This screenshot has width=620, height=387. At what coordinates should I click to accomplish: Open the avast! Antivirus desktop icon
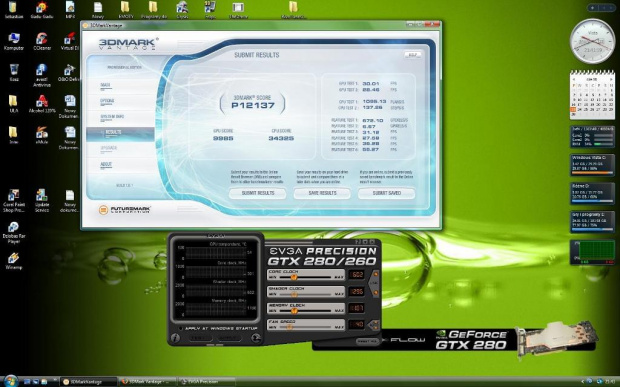pyautogui.click(x=42, y=75)
